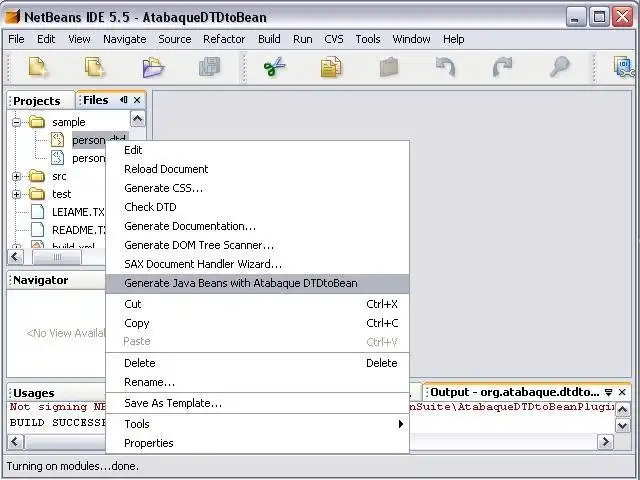640x480 pixels.
Task: Click the Cut scissors toolbar icon
Action: pyautogui.click(x=275, y=67)
